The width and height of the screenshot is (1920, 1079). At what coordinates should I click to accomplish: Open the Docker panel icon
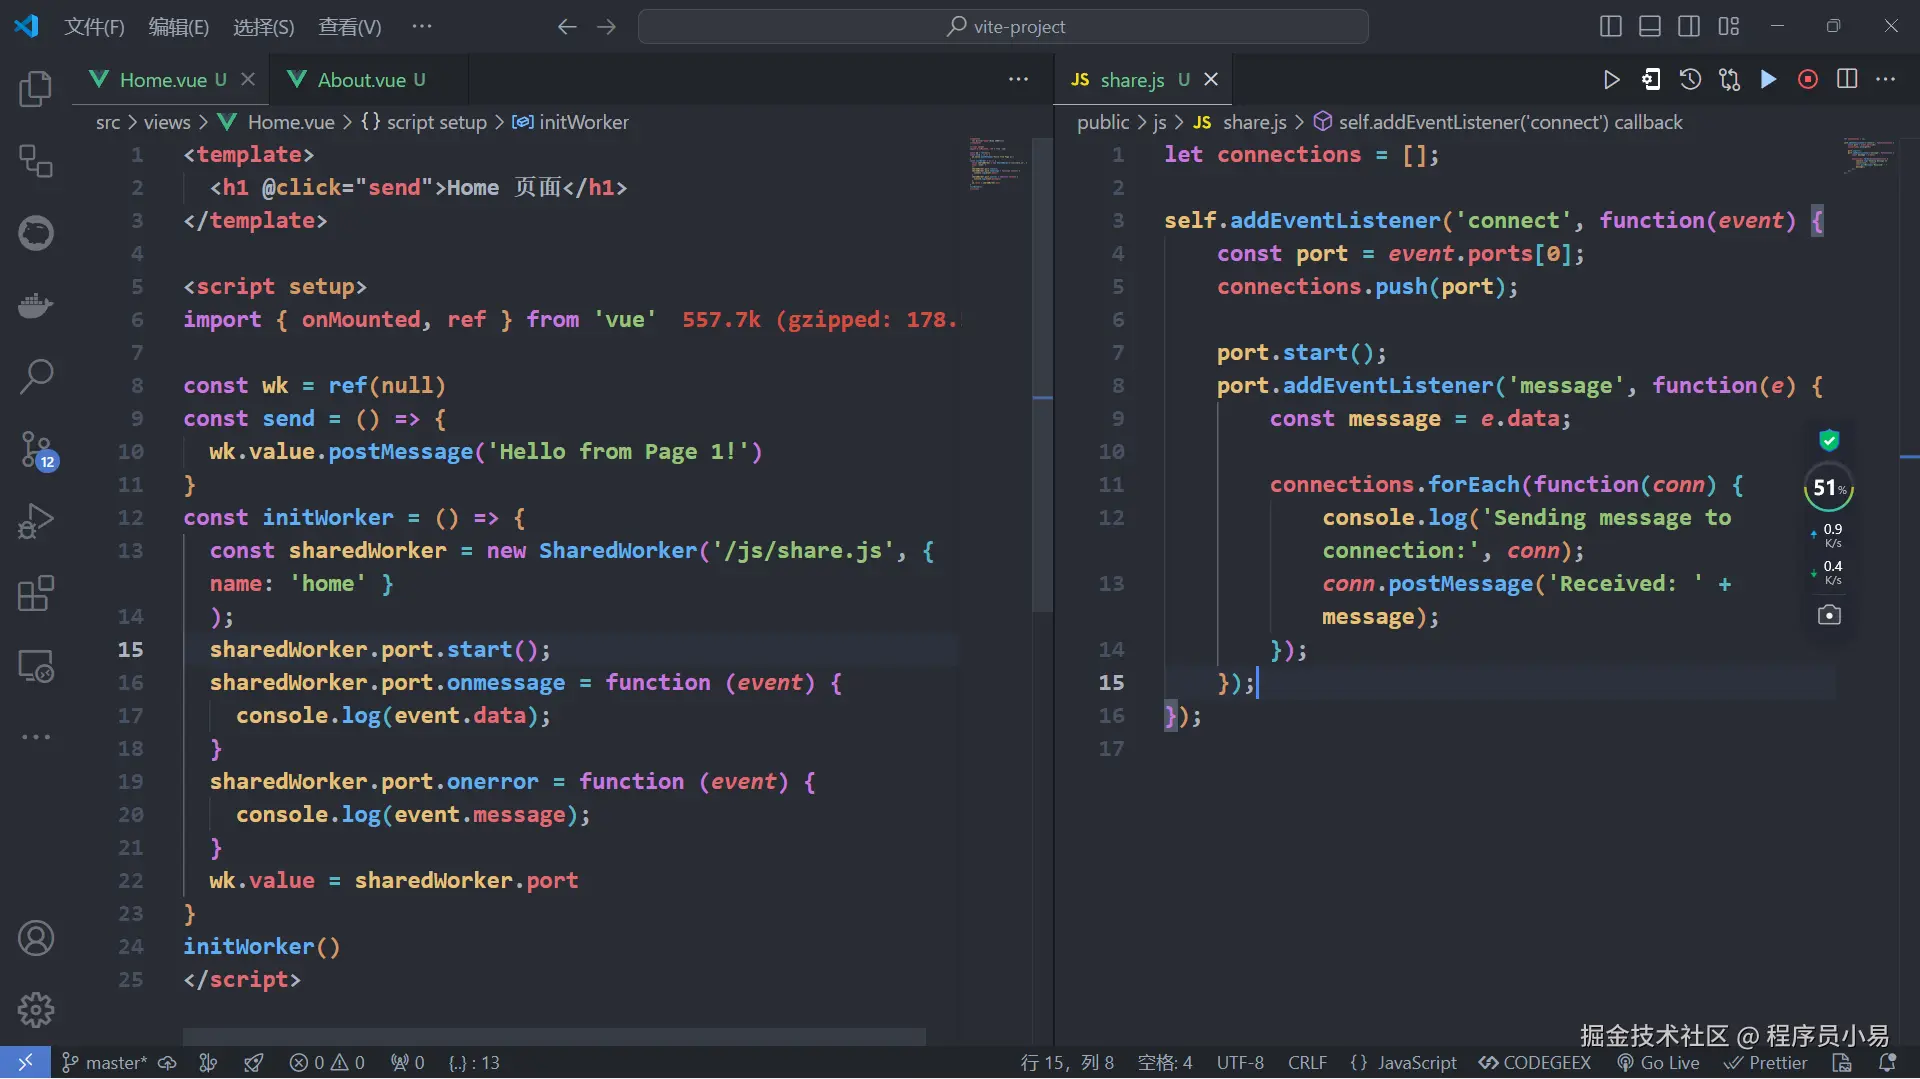(x=36, y=305)
